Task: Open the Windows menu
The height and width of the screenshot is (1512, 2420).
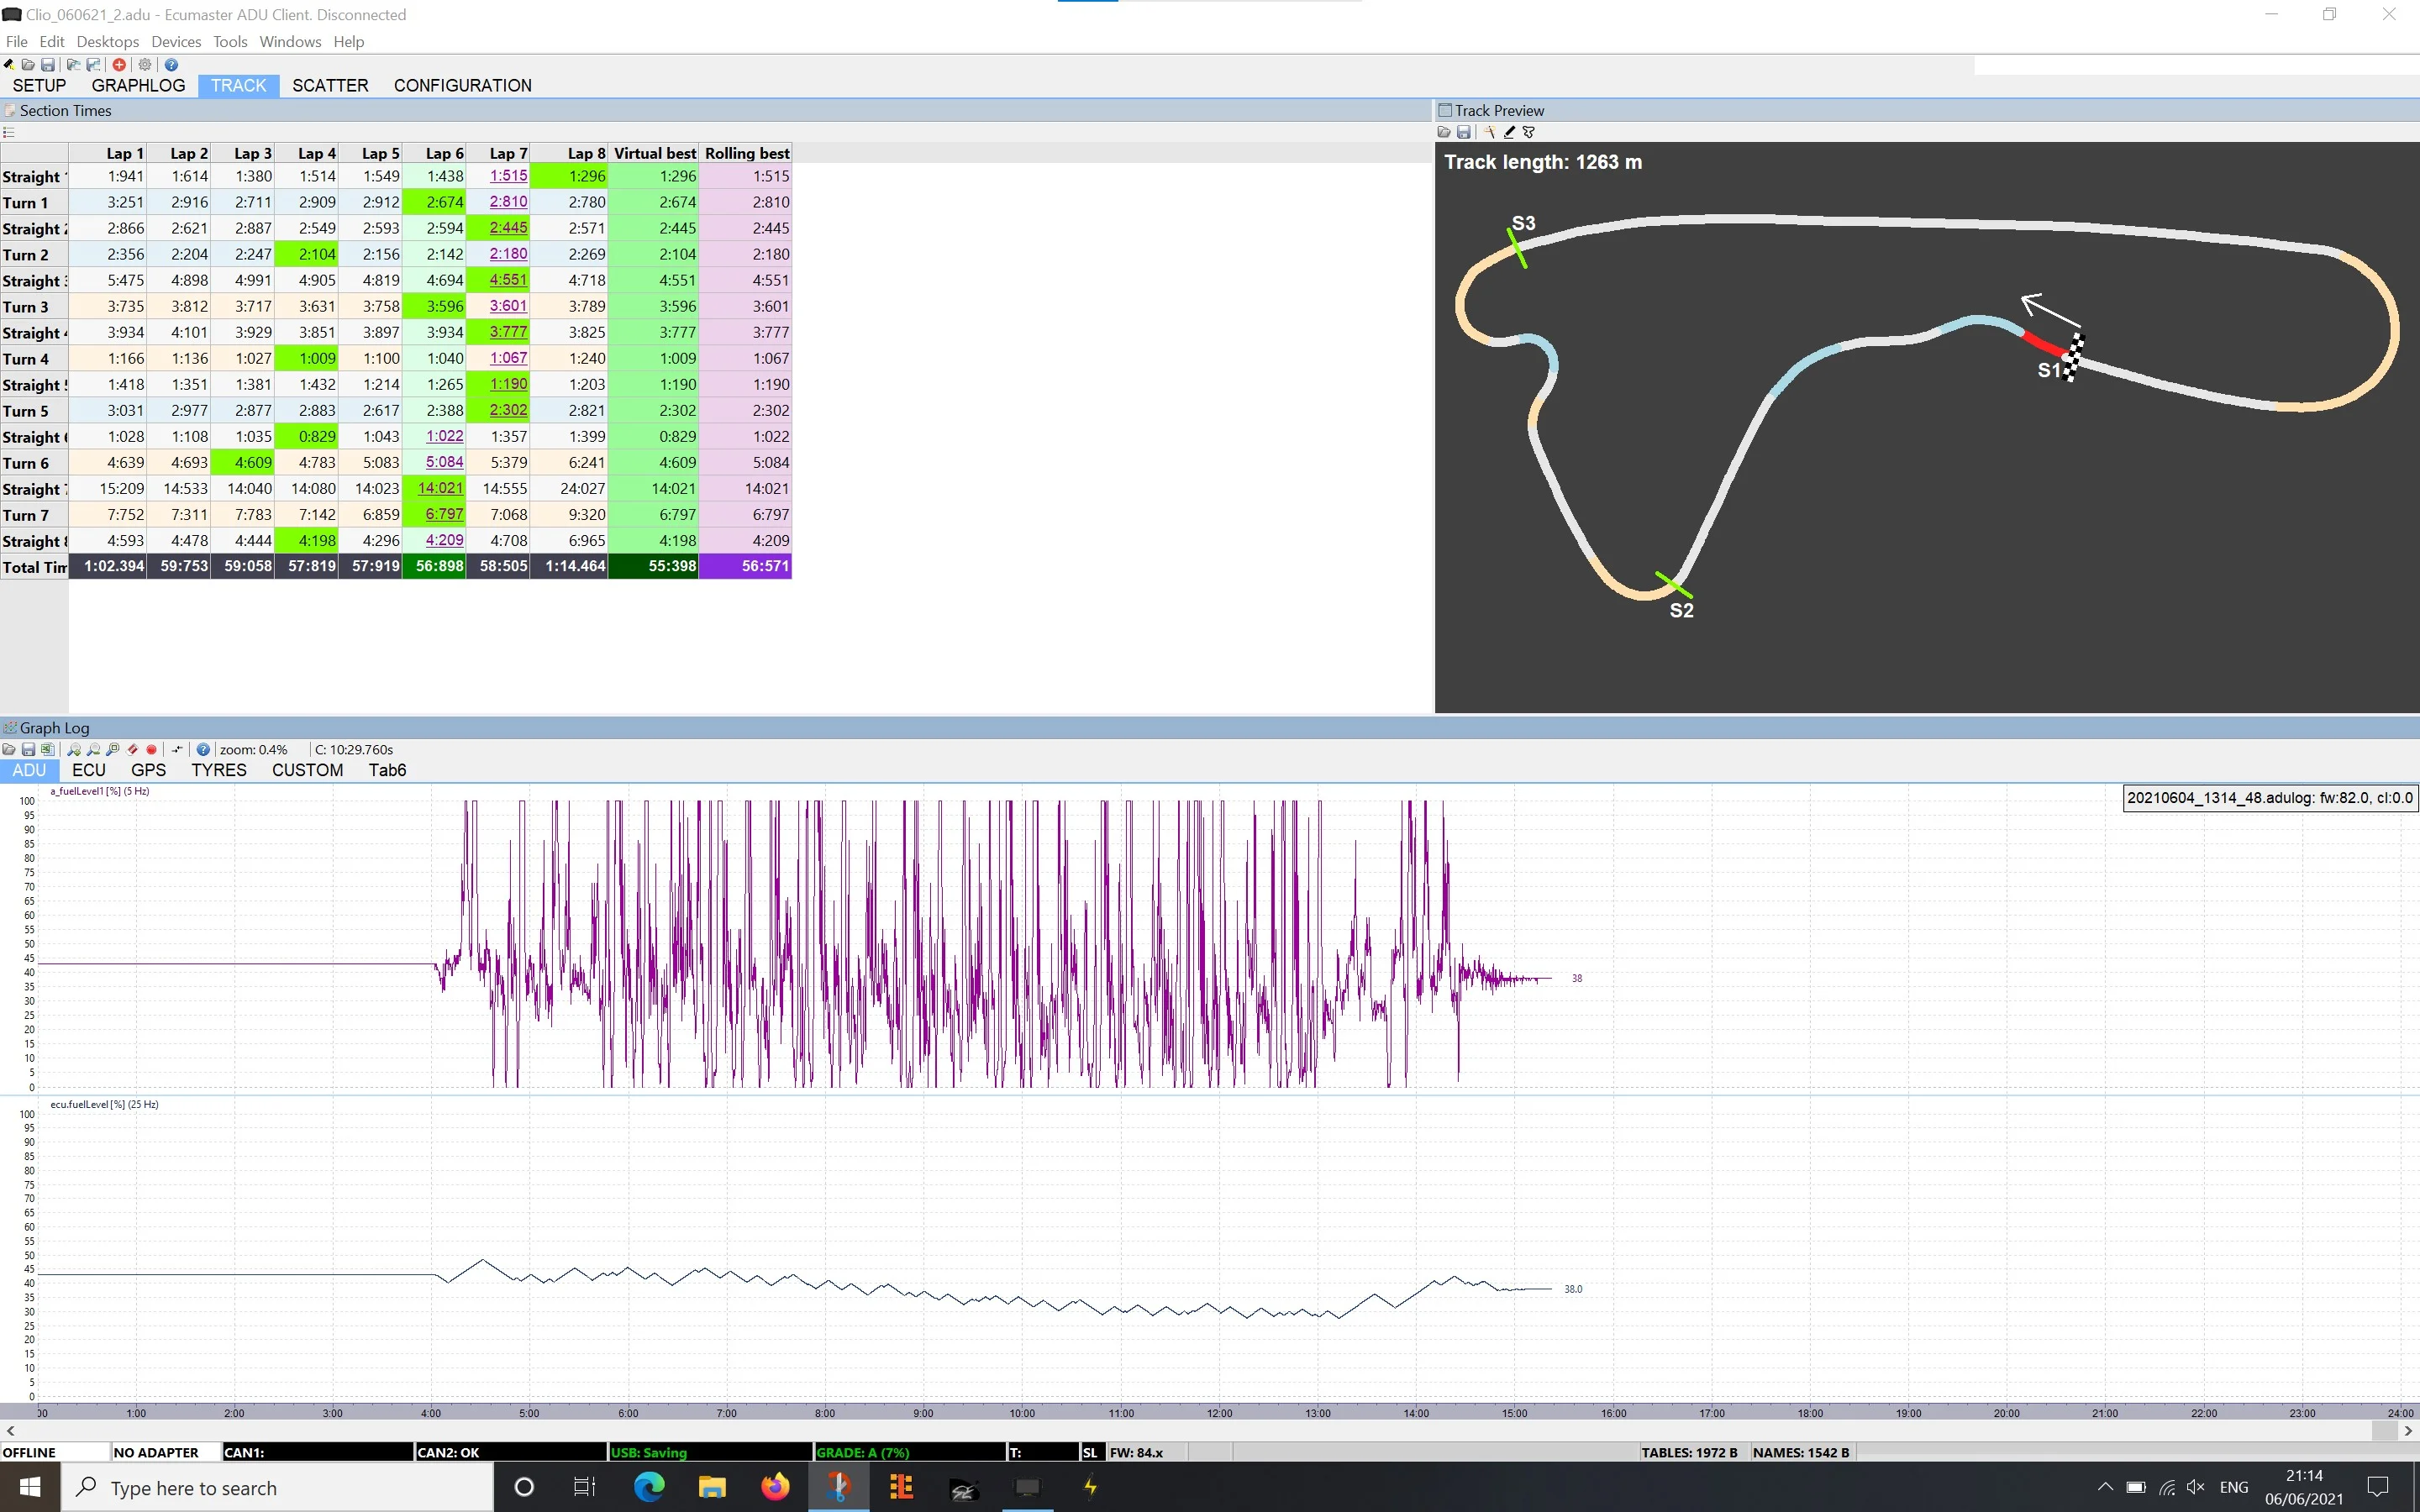Action: pos(290,41)
